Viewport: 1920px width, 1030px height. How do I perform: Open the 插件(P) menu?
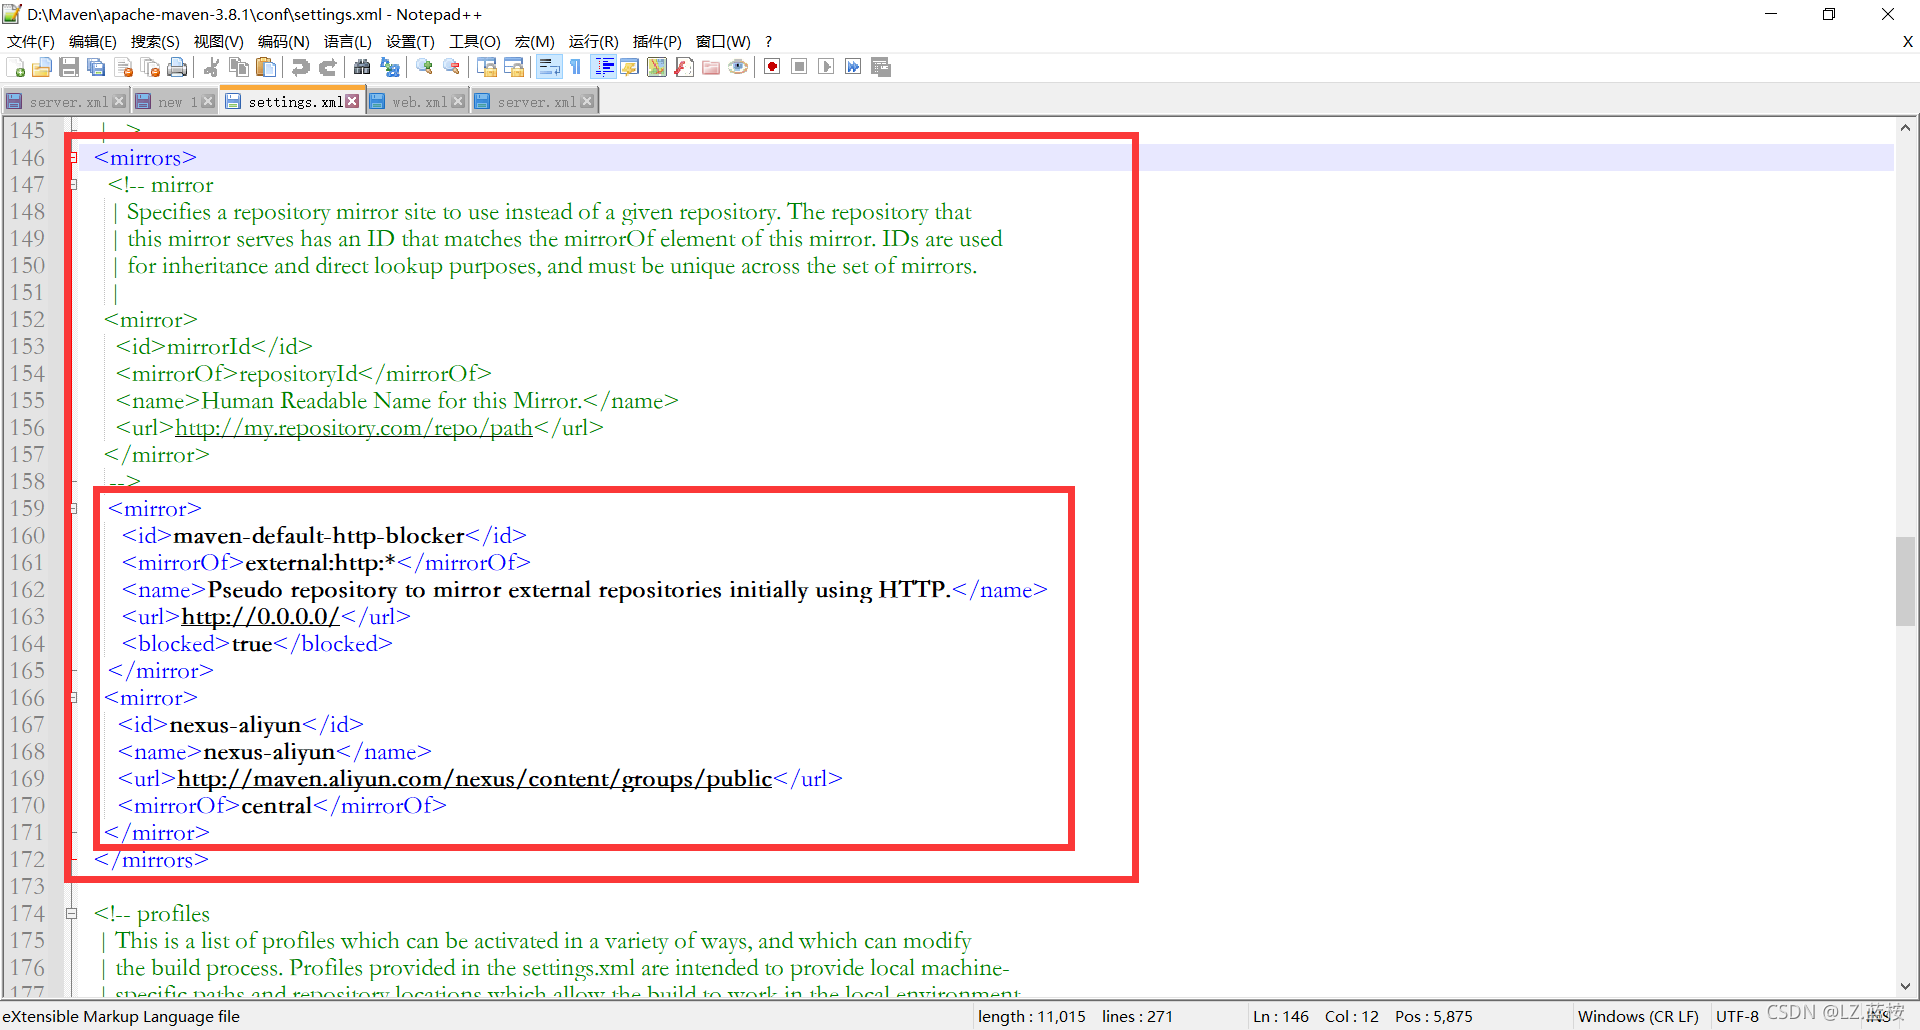tap(657, 41)
